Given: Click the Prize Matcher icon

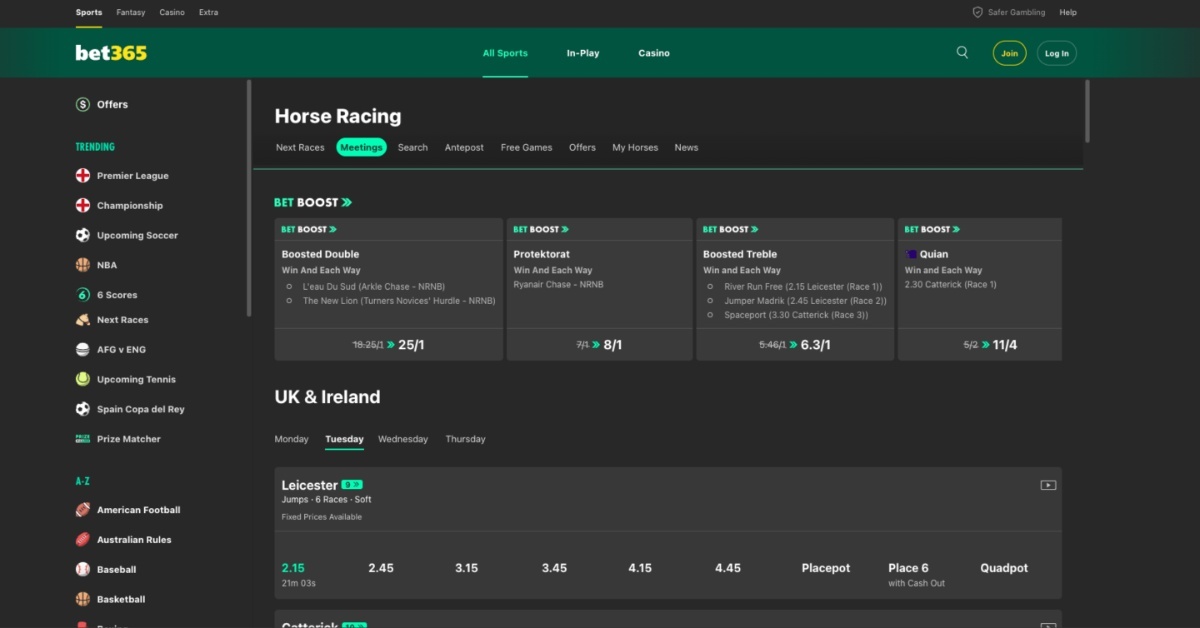Looking at the screenshot, I should click(82, 438).
